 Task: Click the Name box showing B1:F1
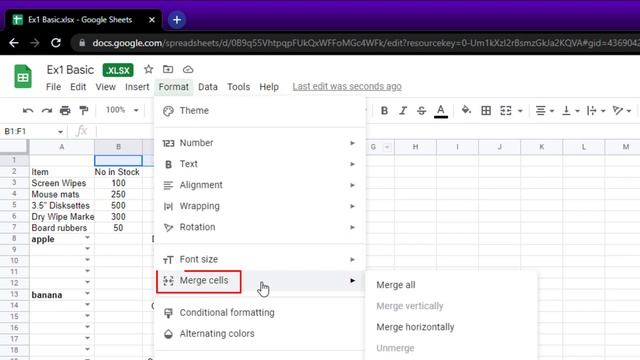pos(29,131)
